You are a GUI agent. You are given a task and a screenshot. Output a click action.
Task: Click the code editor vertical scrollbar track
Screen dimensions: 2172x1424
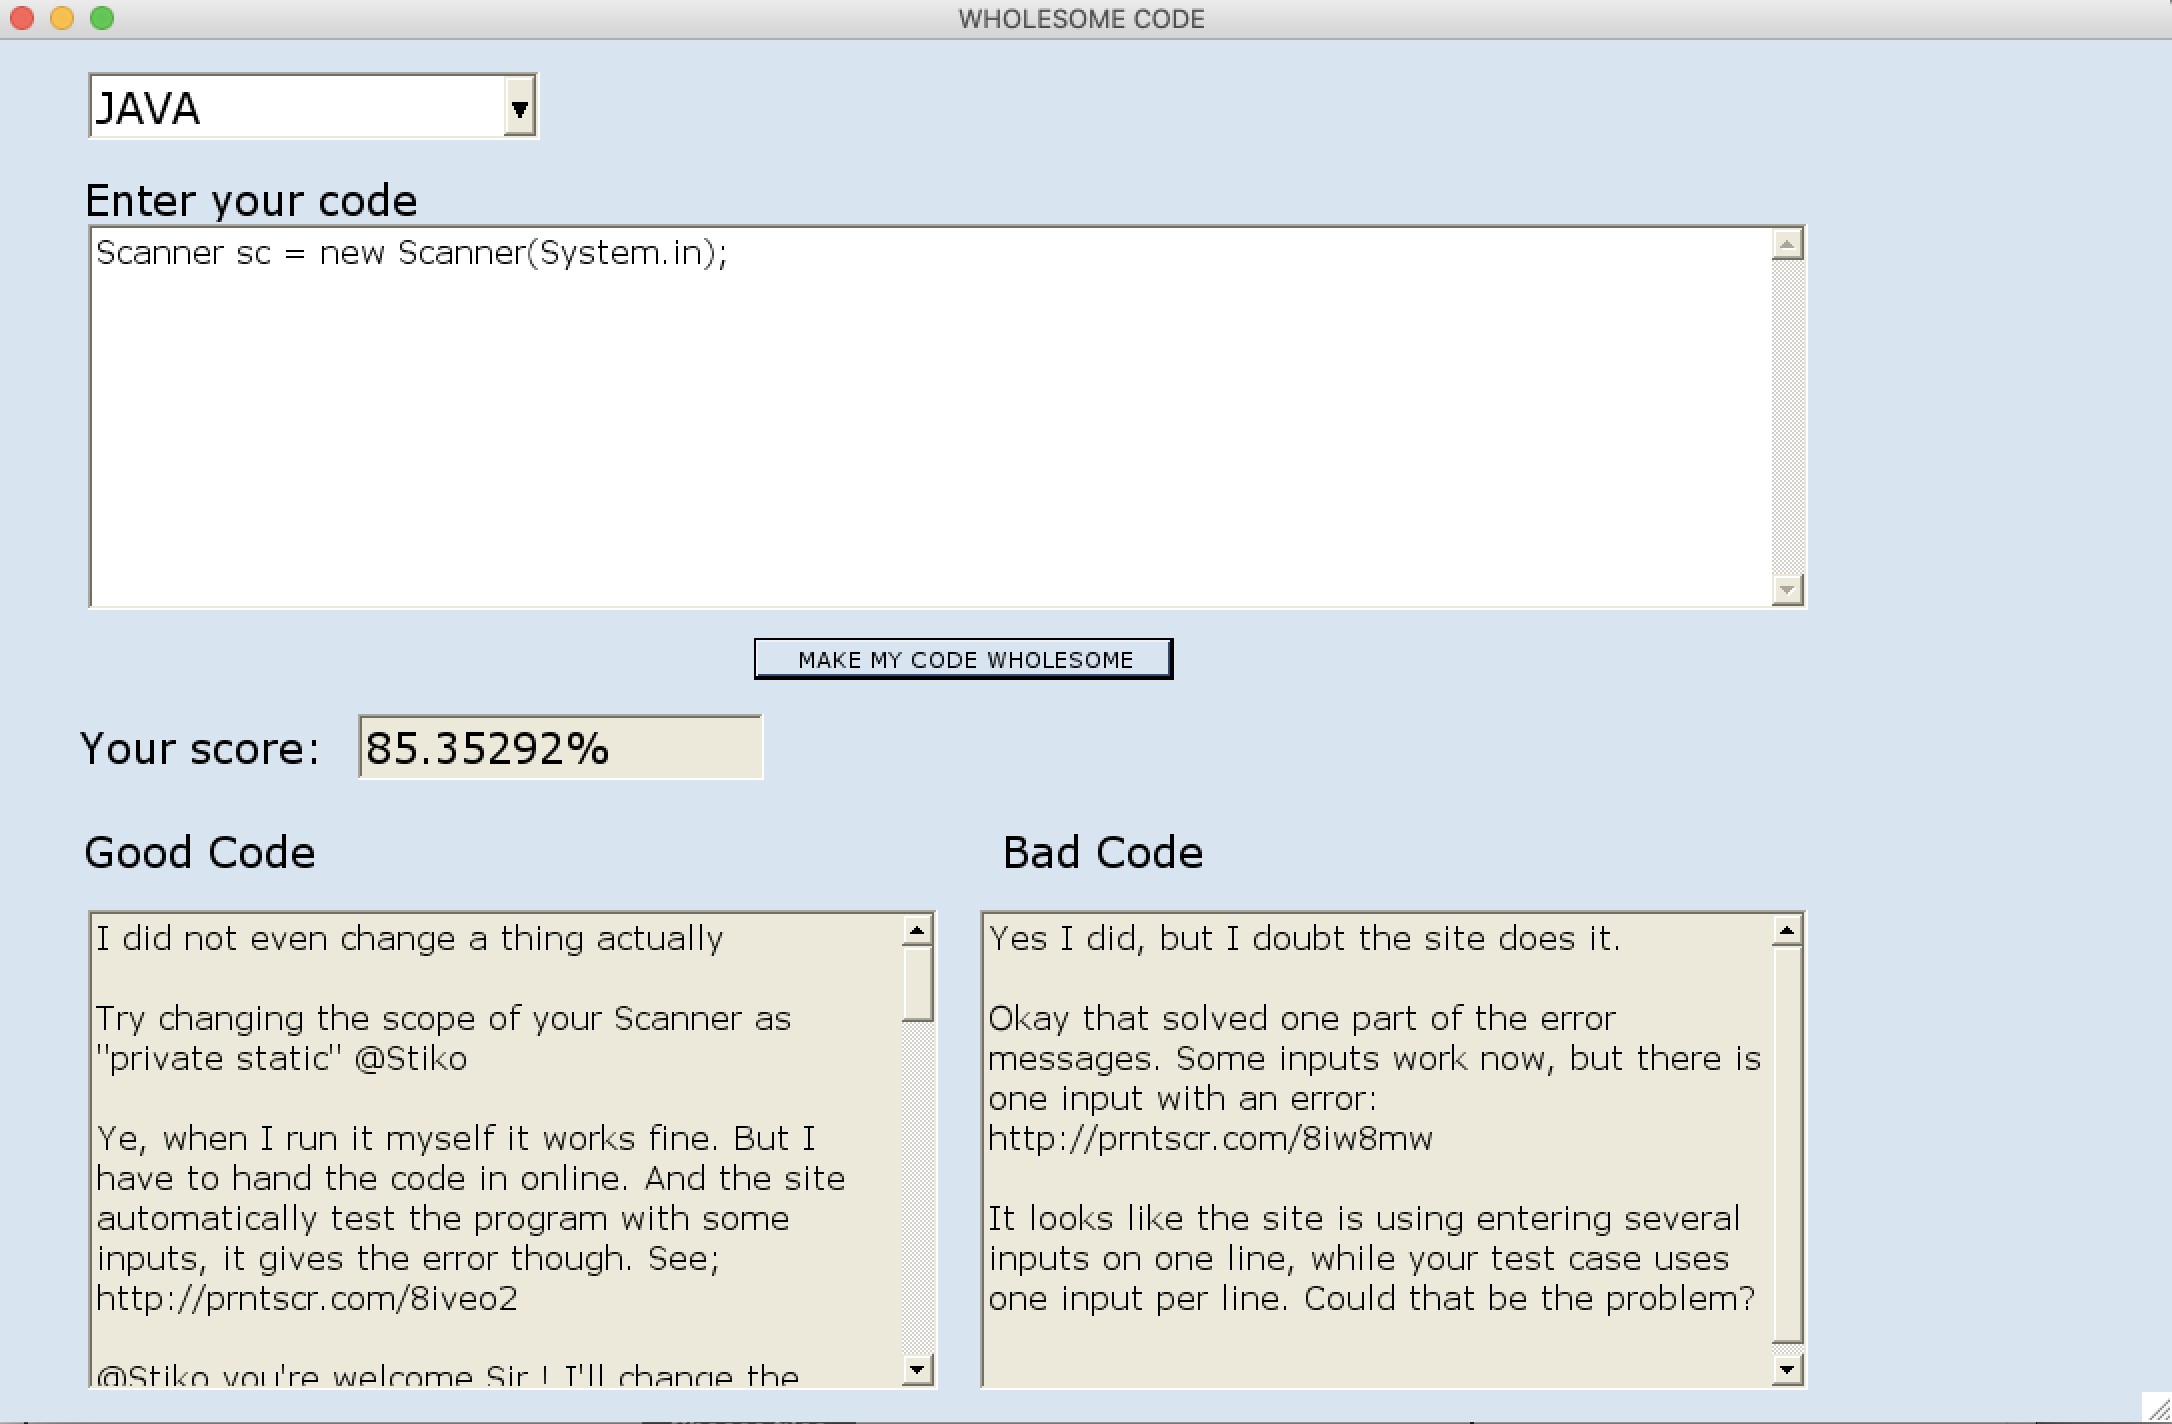1787,416
